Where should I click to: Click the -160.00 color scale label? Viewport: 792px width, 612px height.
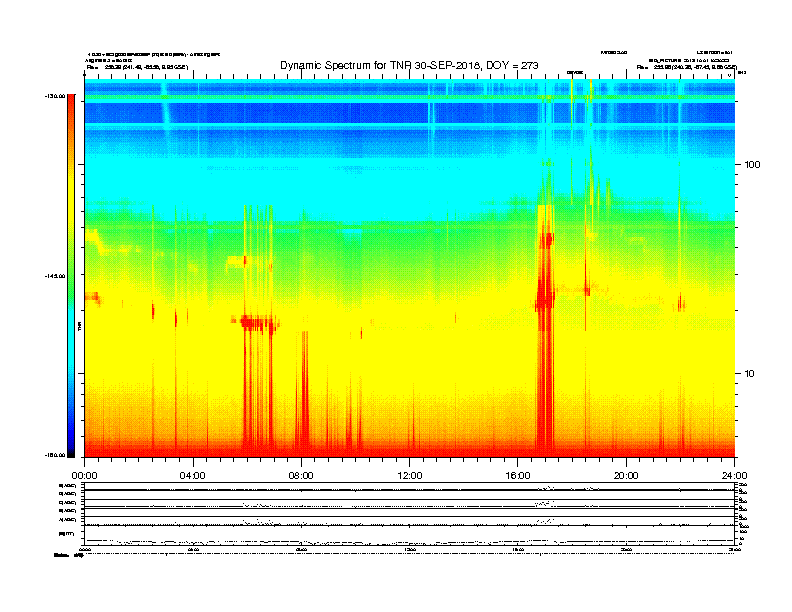55,455
